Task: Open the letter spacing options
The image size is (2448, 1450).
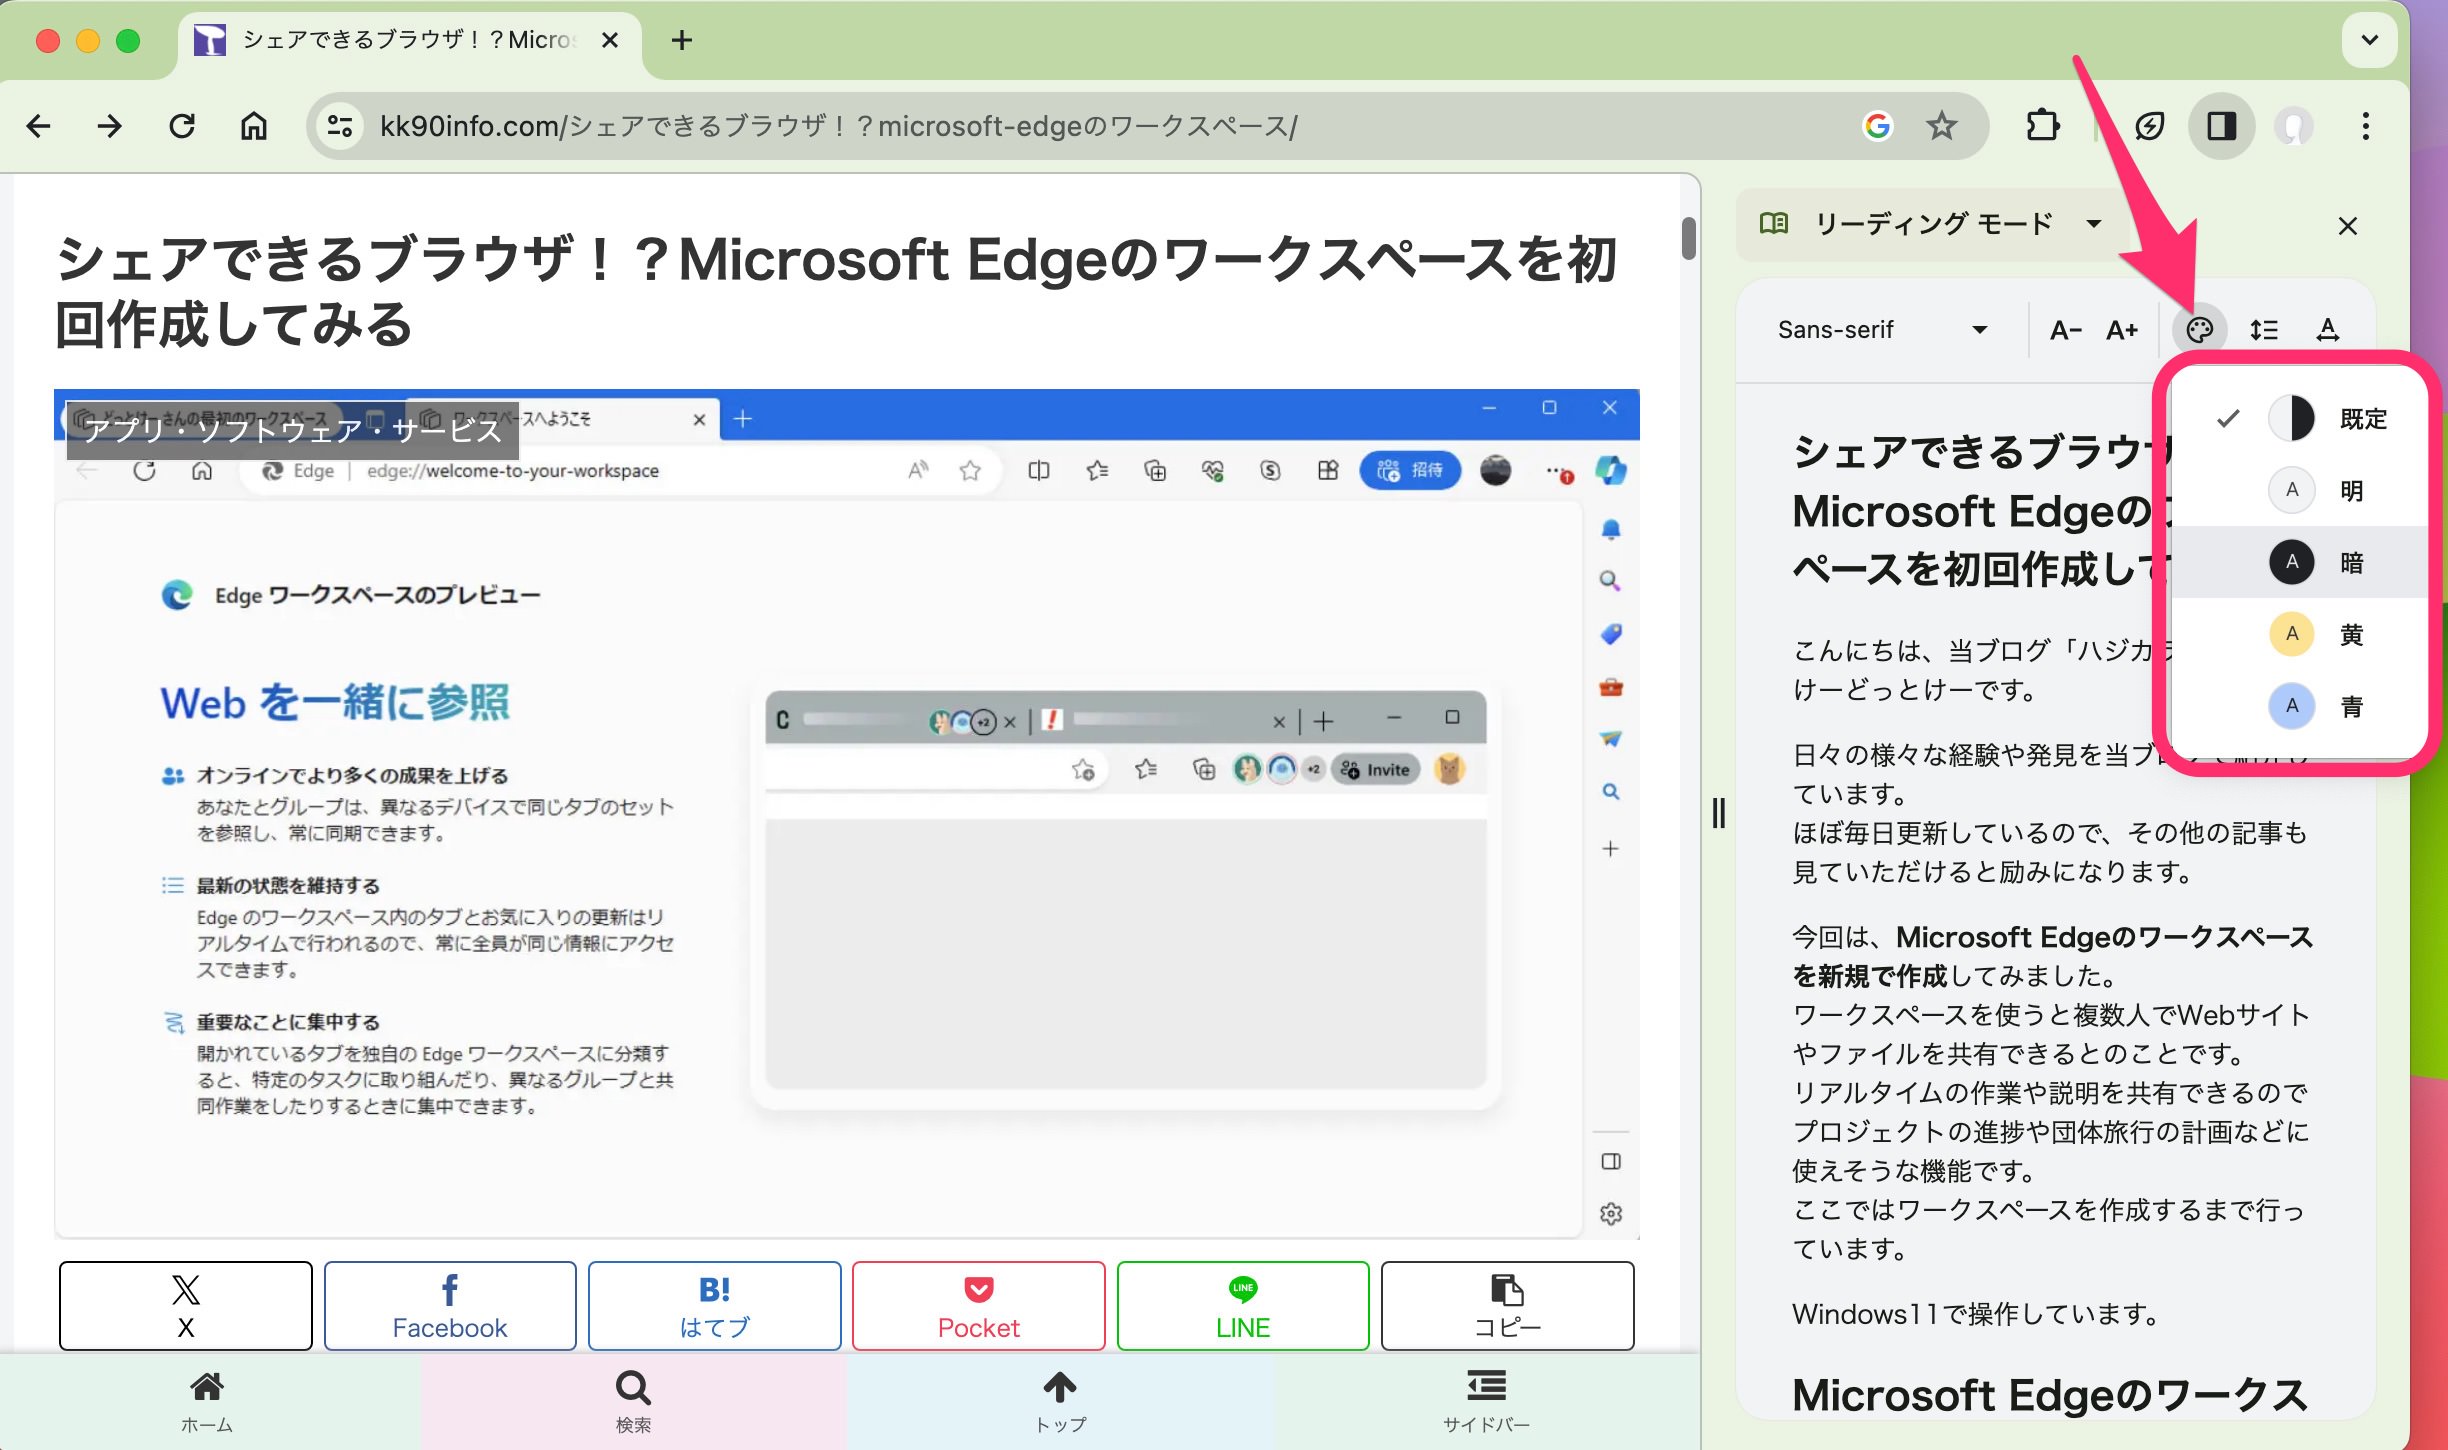Action: pyautogui.click(x=2328, y=330)
